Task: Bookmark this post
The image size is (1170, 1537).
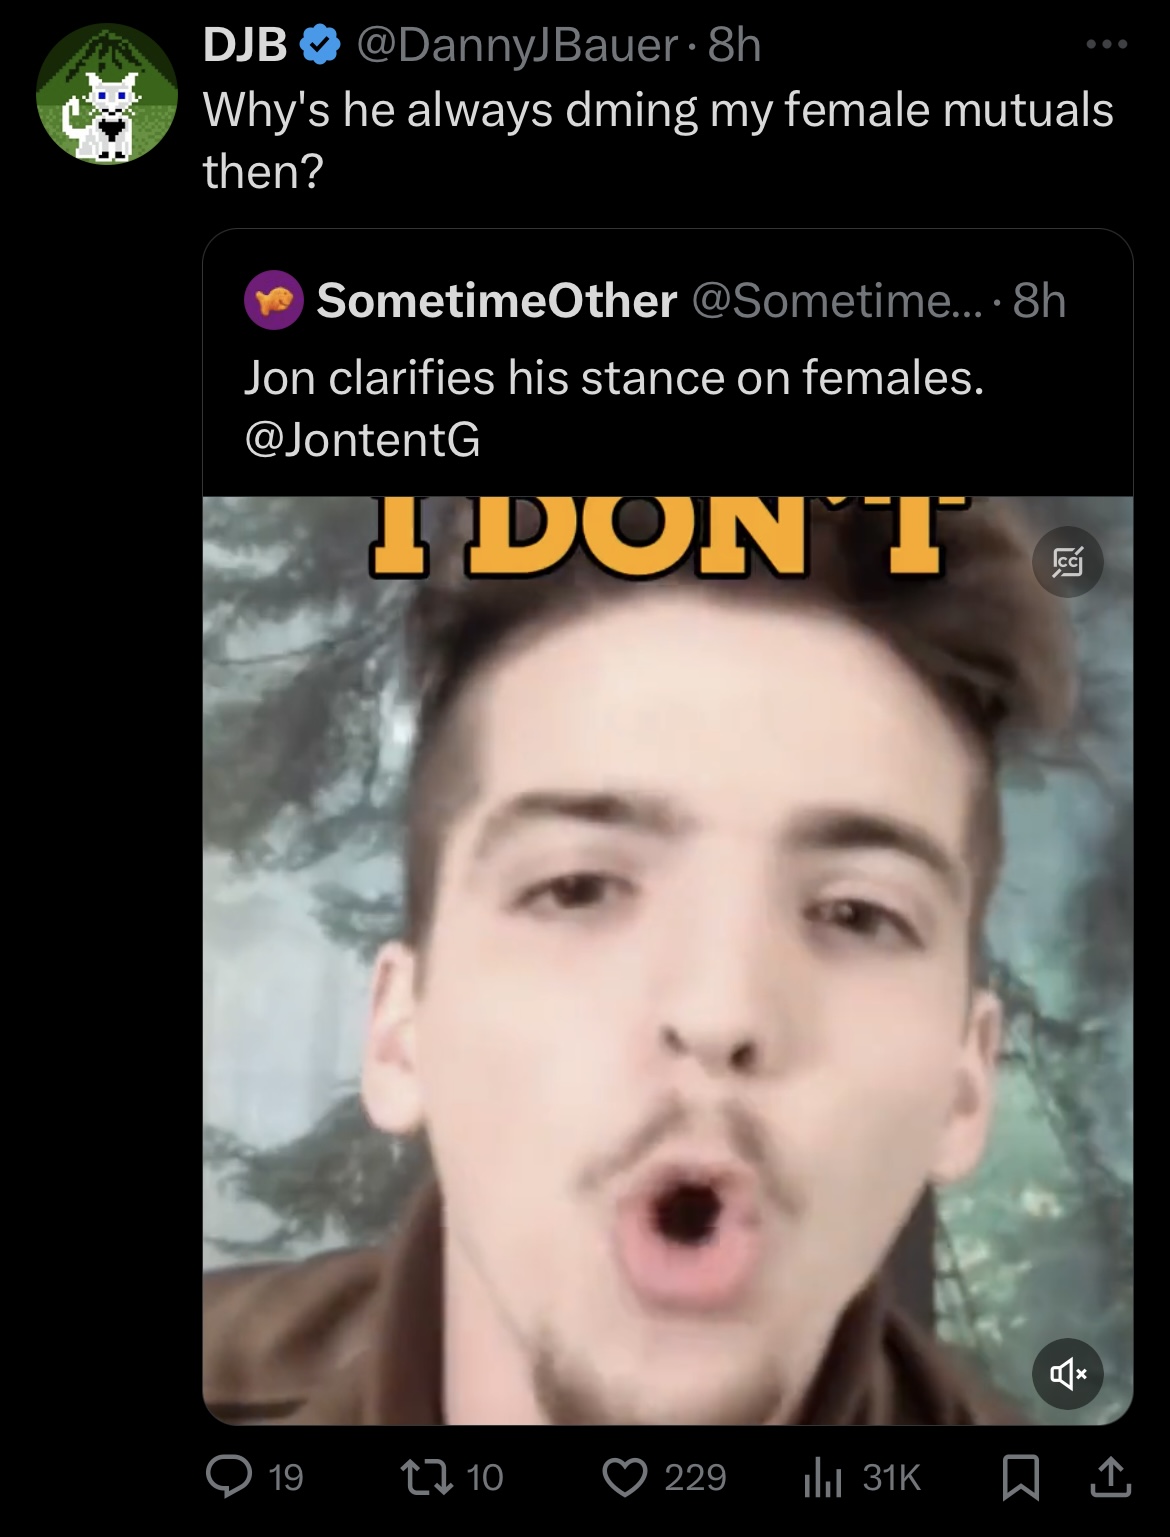Action: [x=1019, y=1477]
